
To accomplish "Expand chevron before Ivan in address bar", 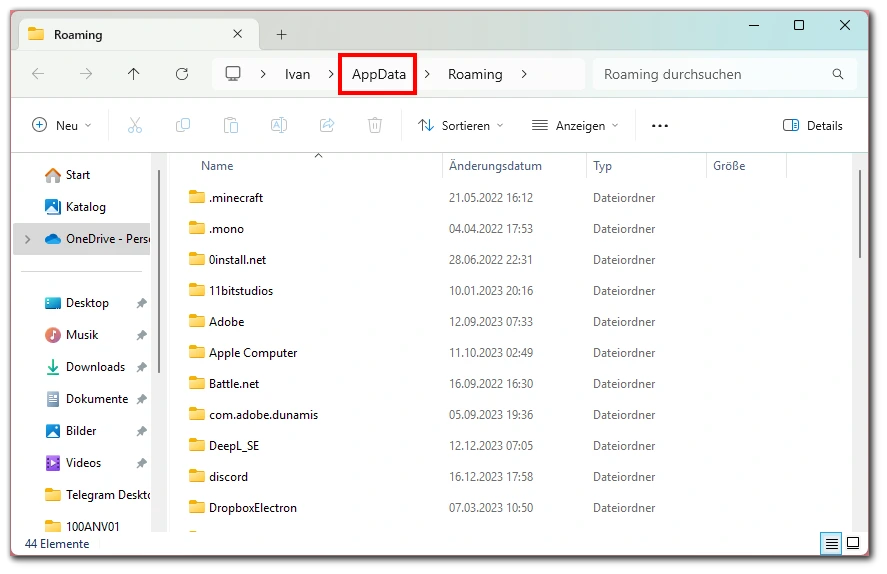I will pos(263,74).
